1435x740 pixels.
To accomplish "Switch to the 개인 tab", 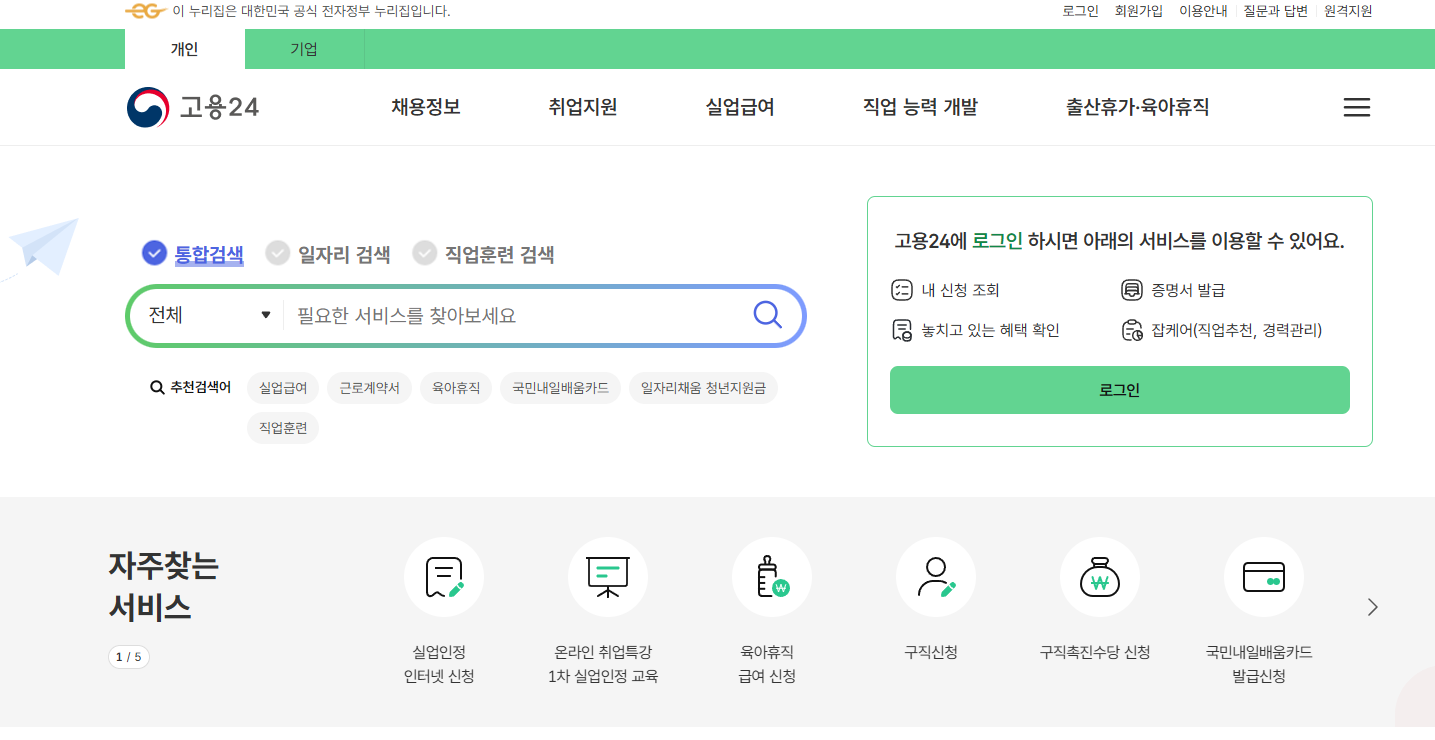I will [x=185, y=49].
